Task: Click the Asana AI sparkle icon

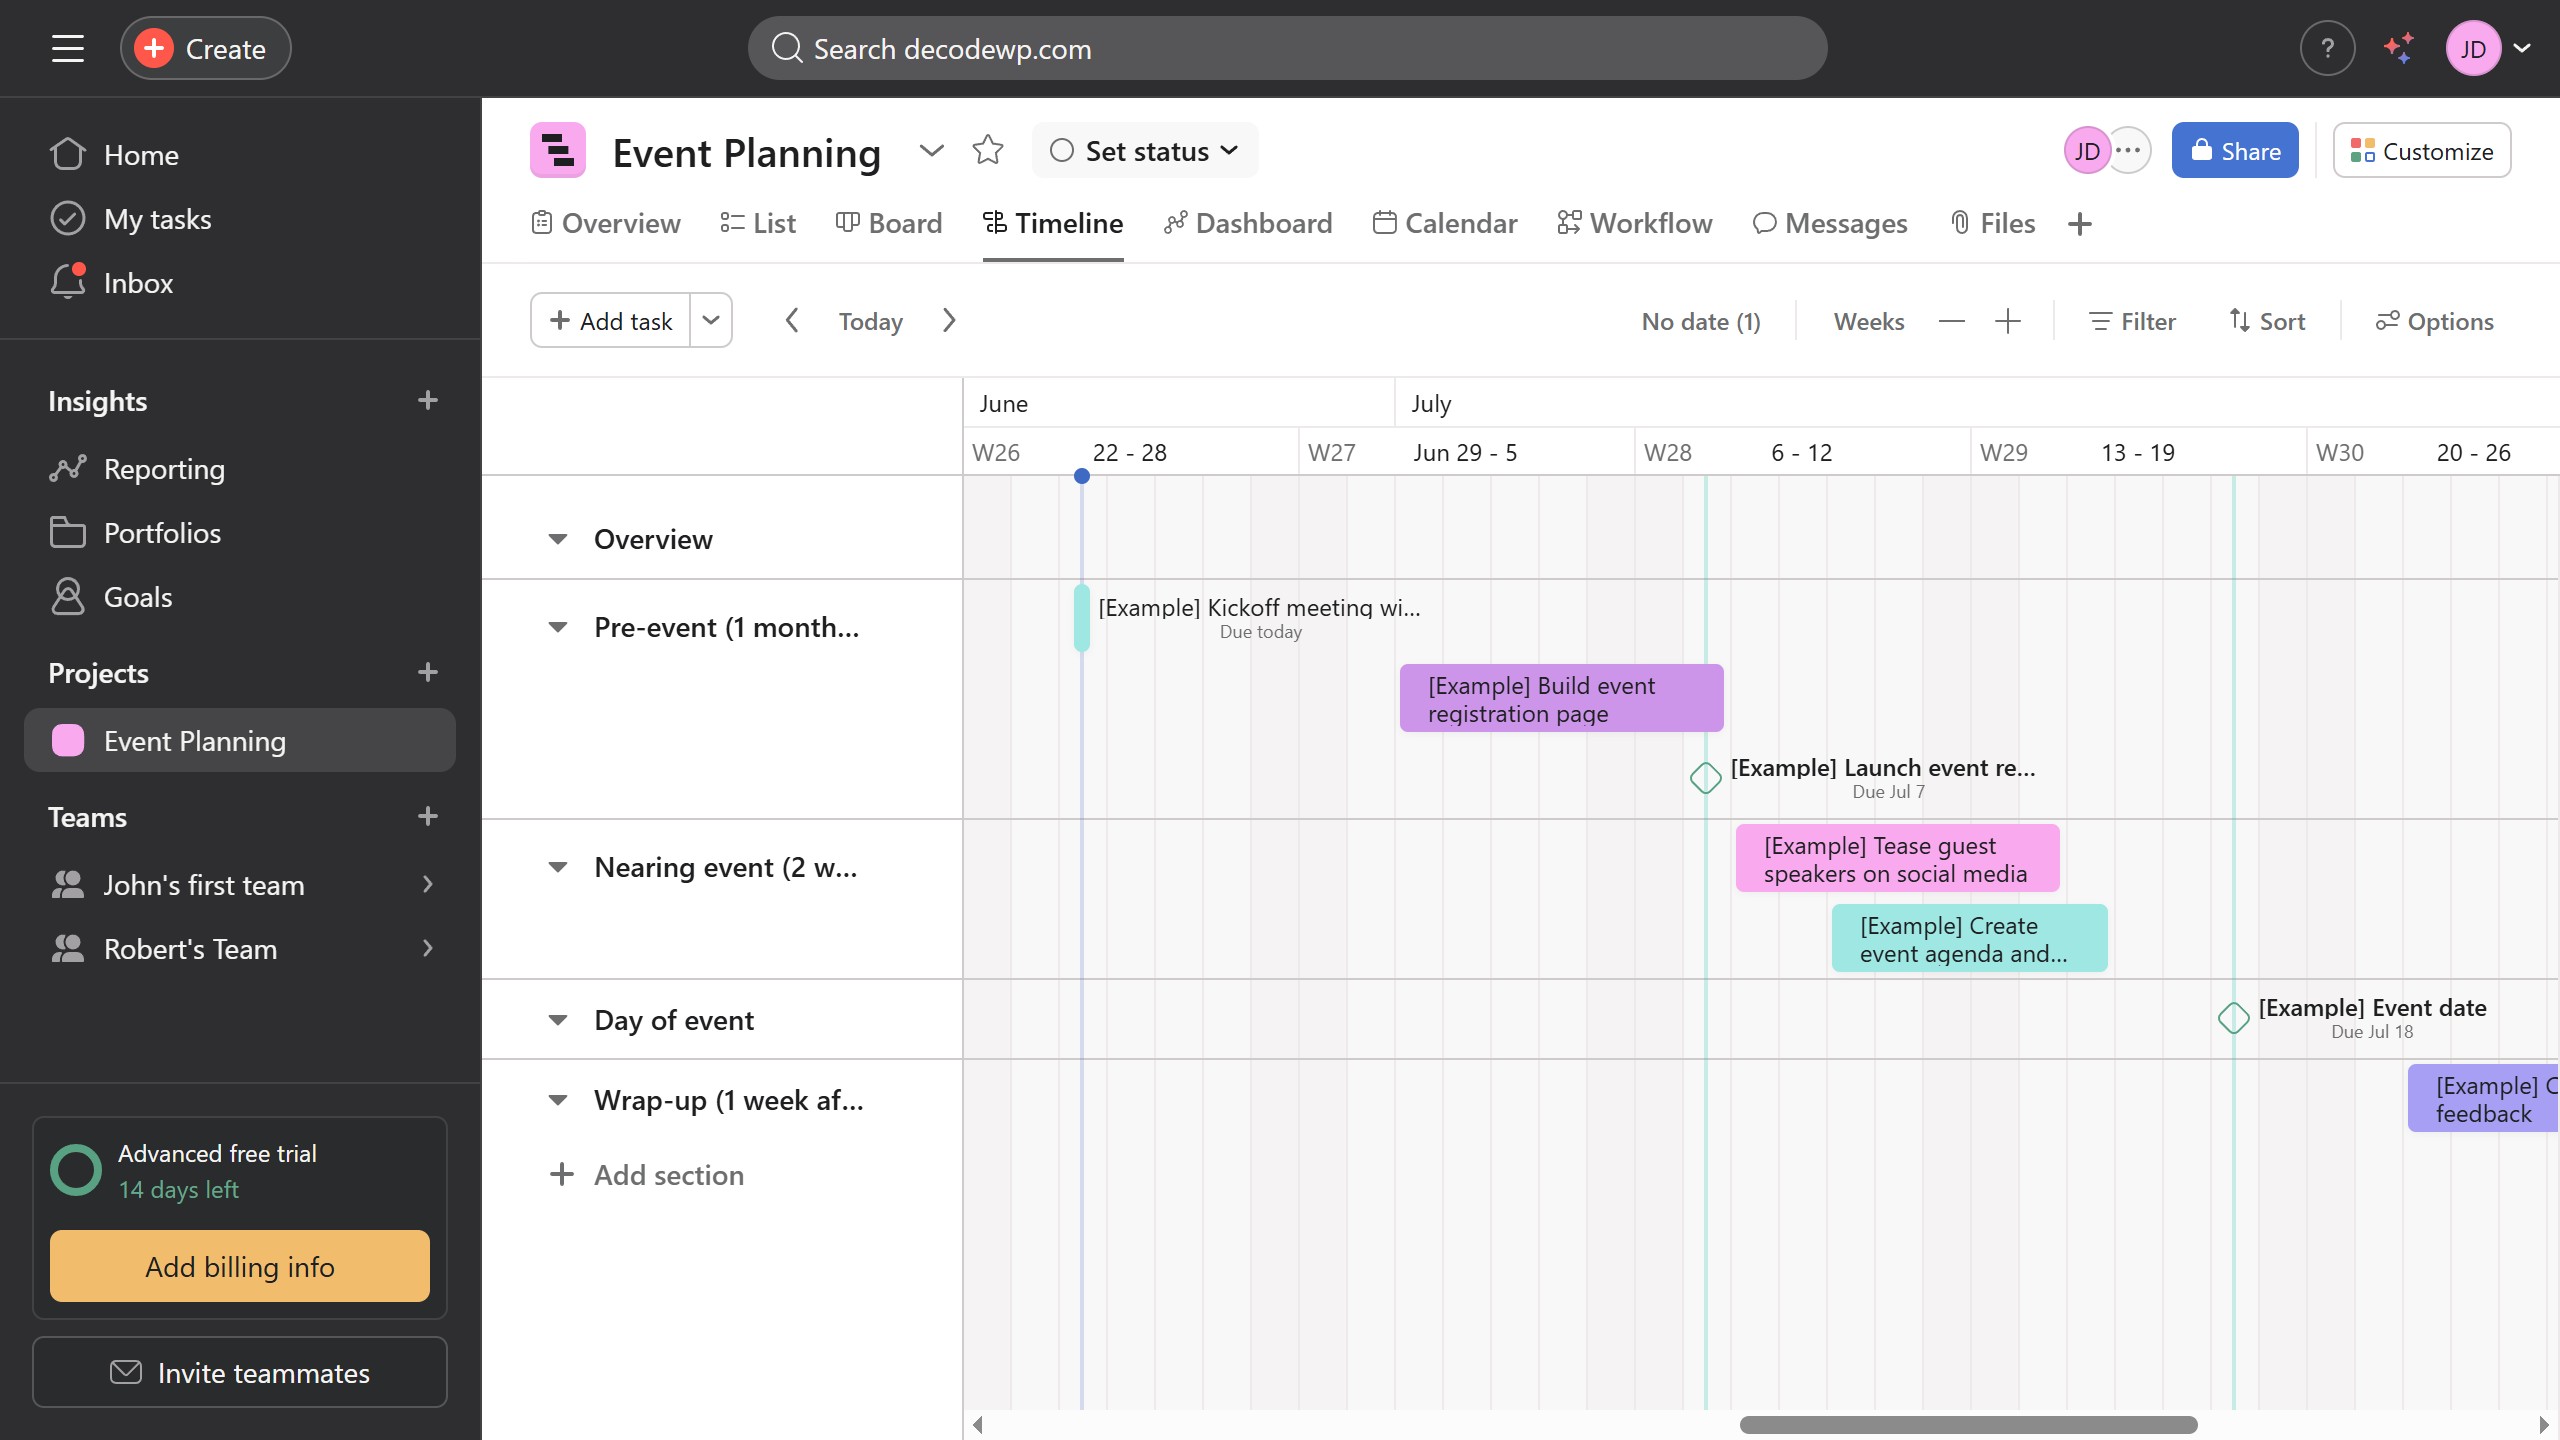Action: [x=2398, y=48]
